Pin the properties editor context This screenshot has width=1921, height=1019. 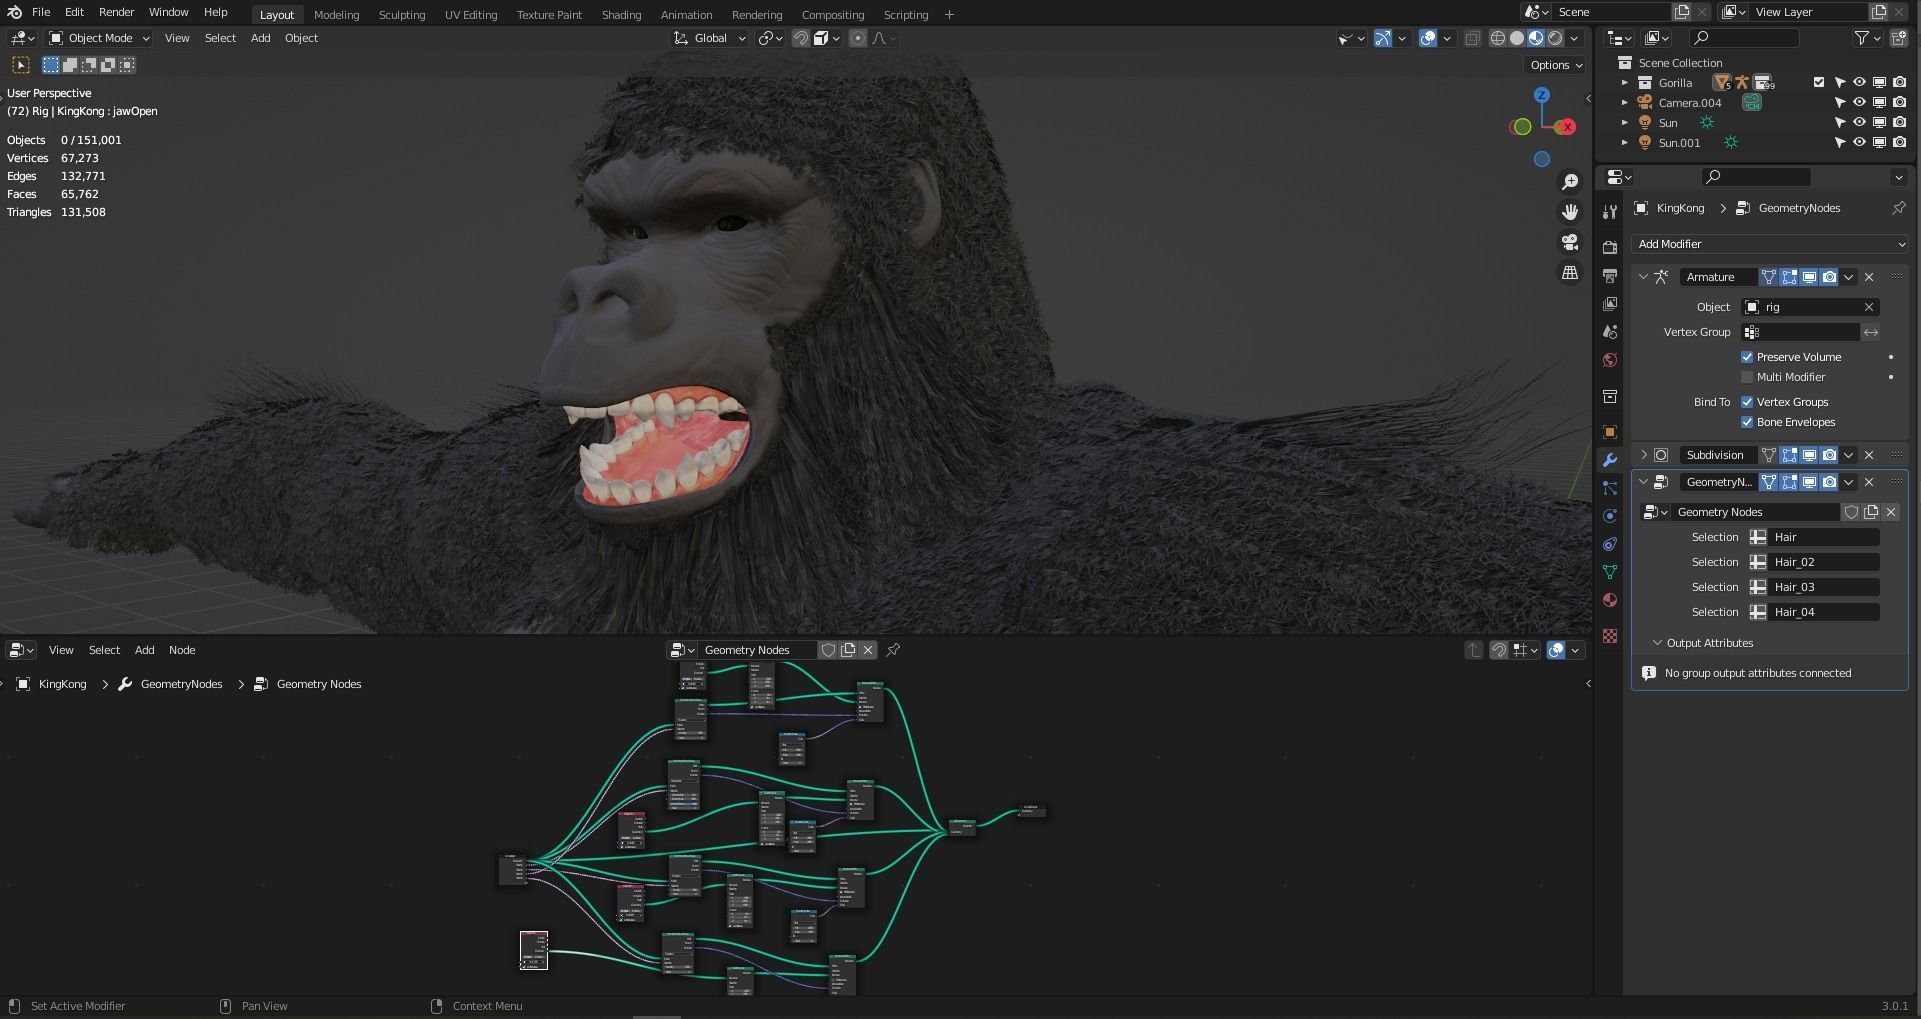1898,208
